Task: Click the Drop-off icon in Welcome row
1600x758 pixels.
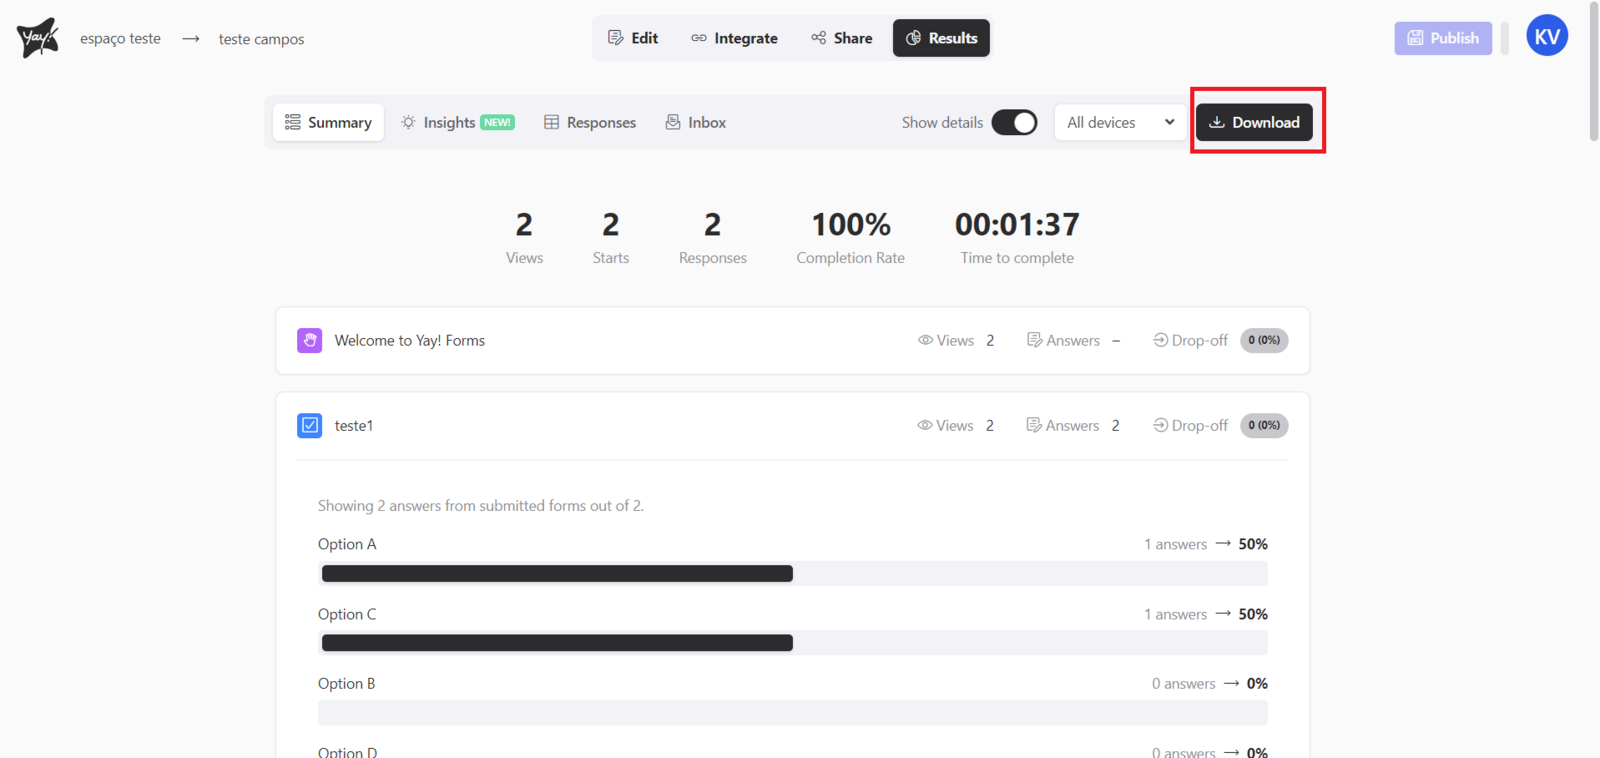Action: [x=1160, y=341]
